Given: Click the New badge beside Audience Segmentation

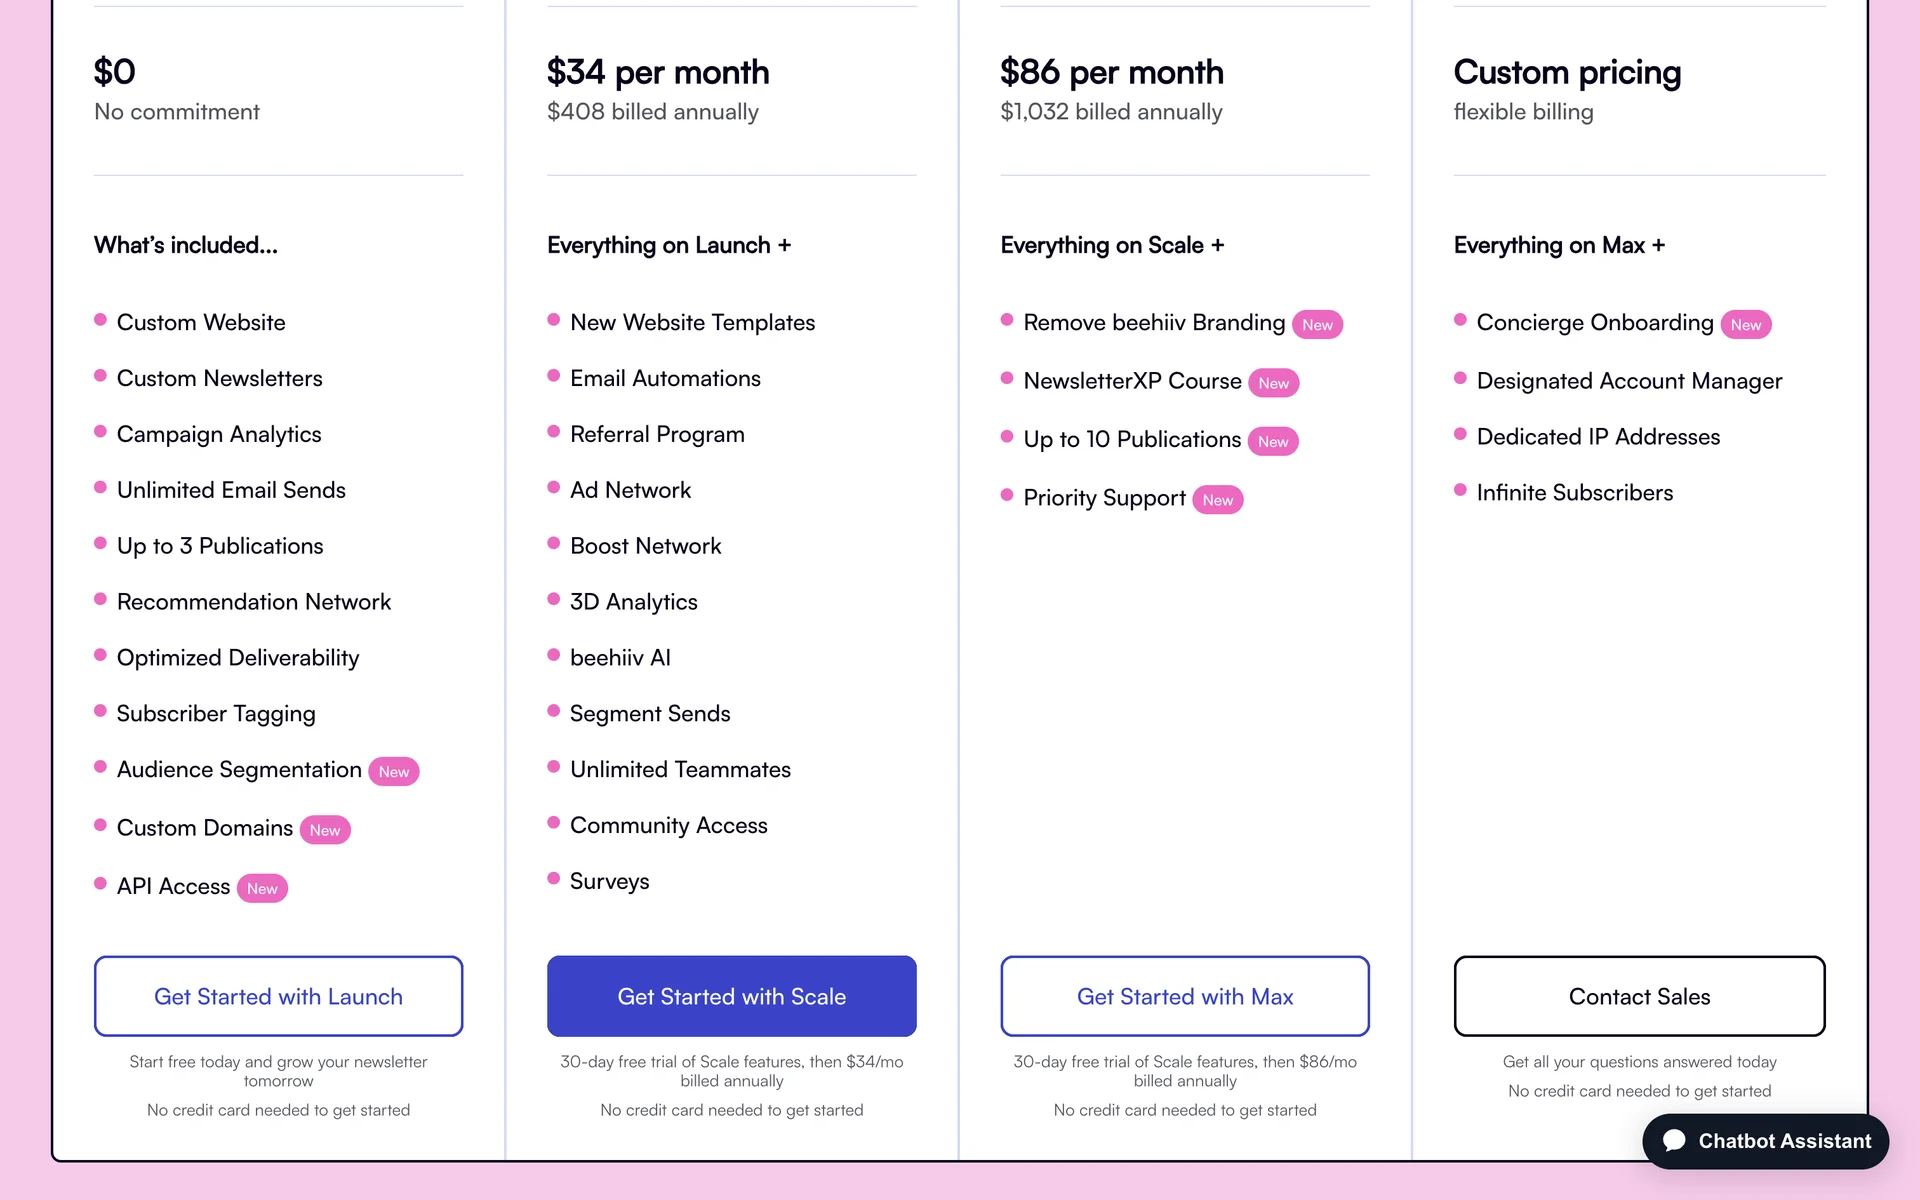Looking at the screenshot, I should coord(394,772).
